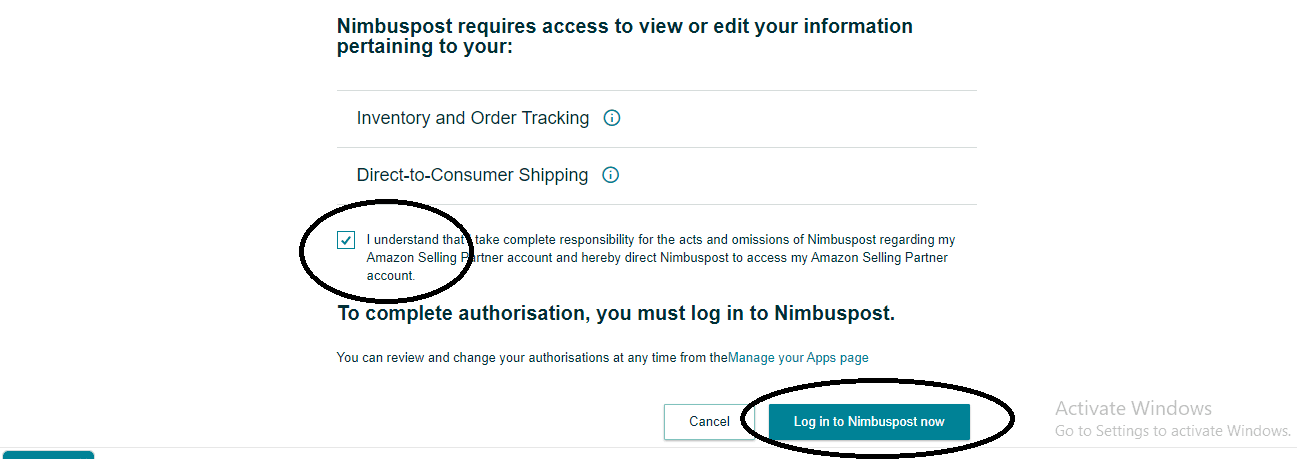Select the Direct-to-Consumer Shipping label
This screenshot has width=1297, height=459.
point(472,175)
